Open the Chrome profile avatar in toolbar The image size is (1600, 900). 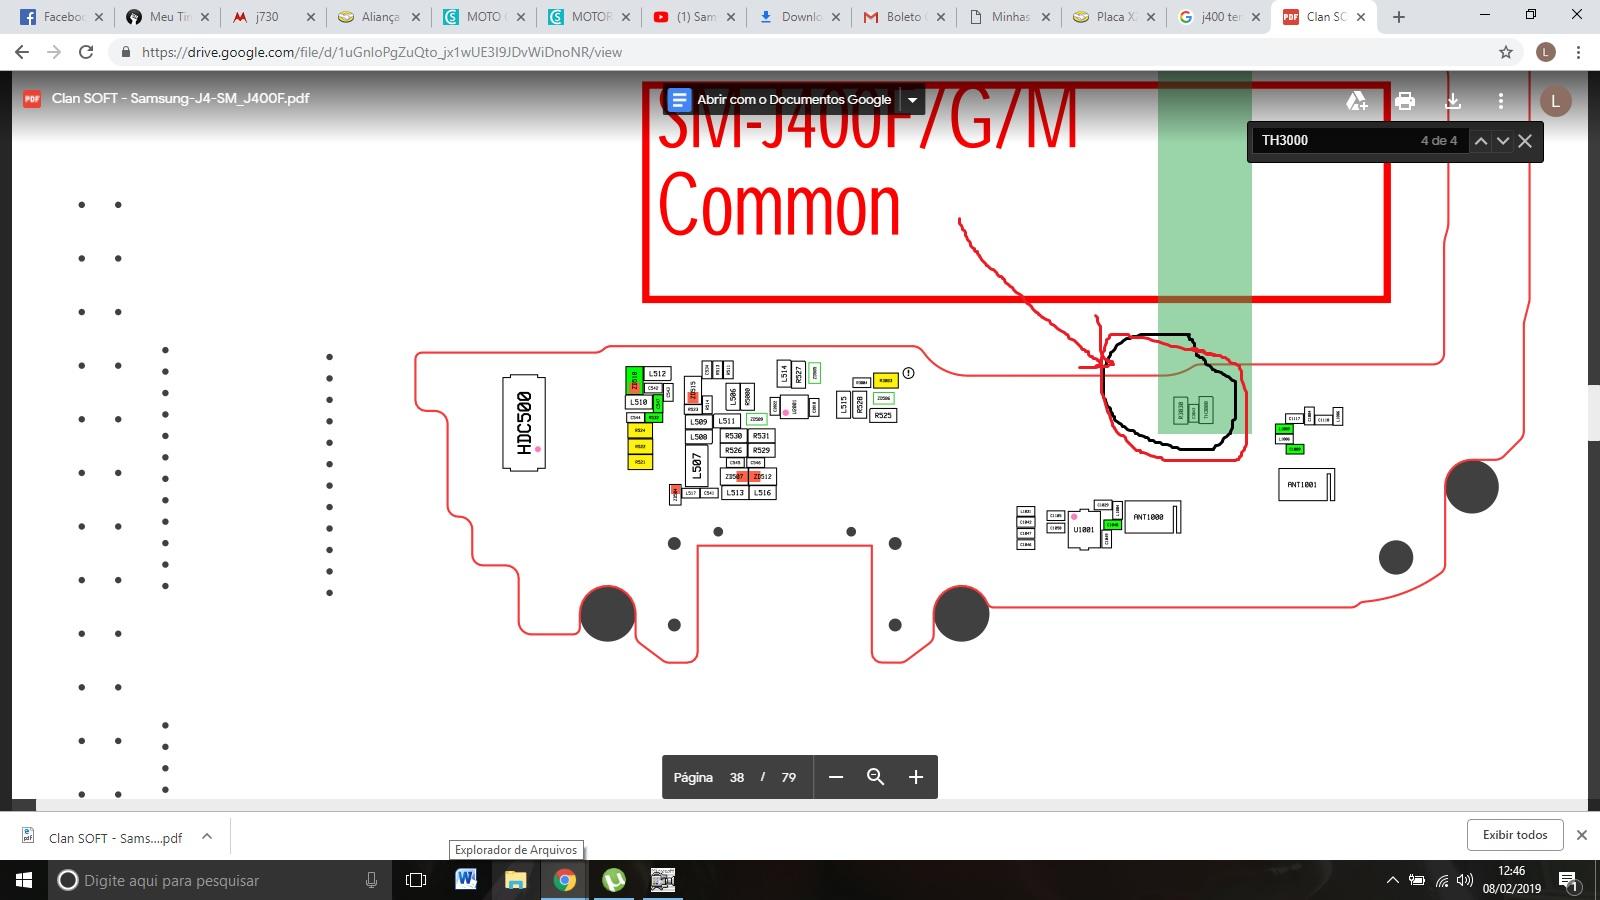[1546, 52]
